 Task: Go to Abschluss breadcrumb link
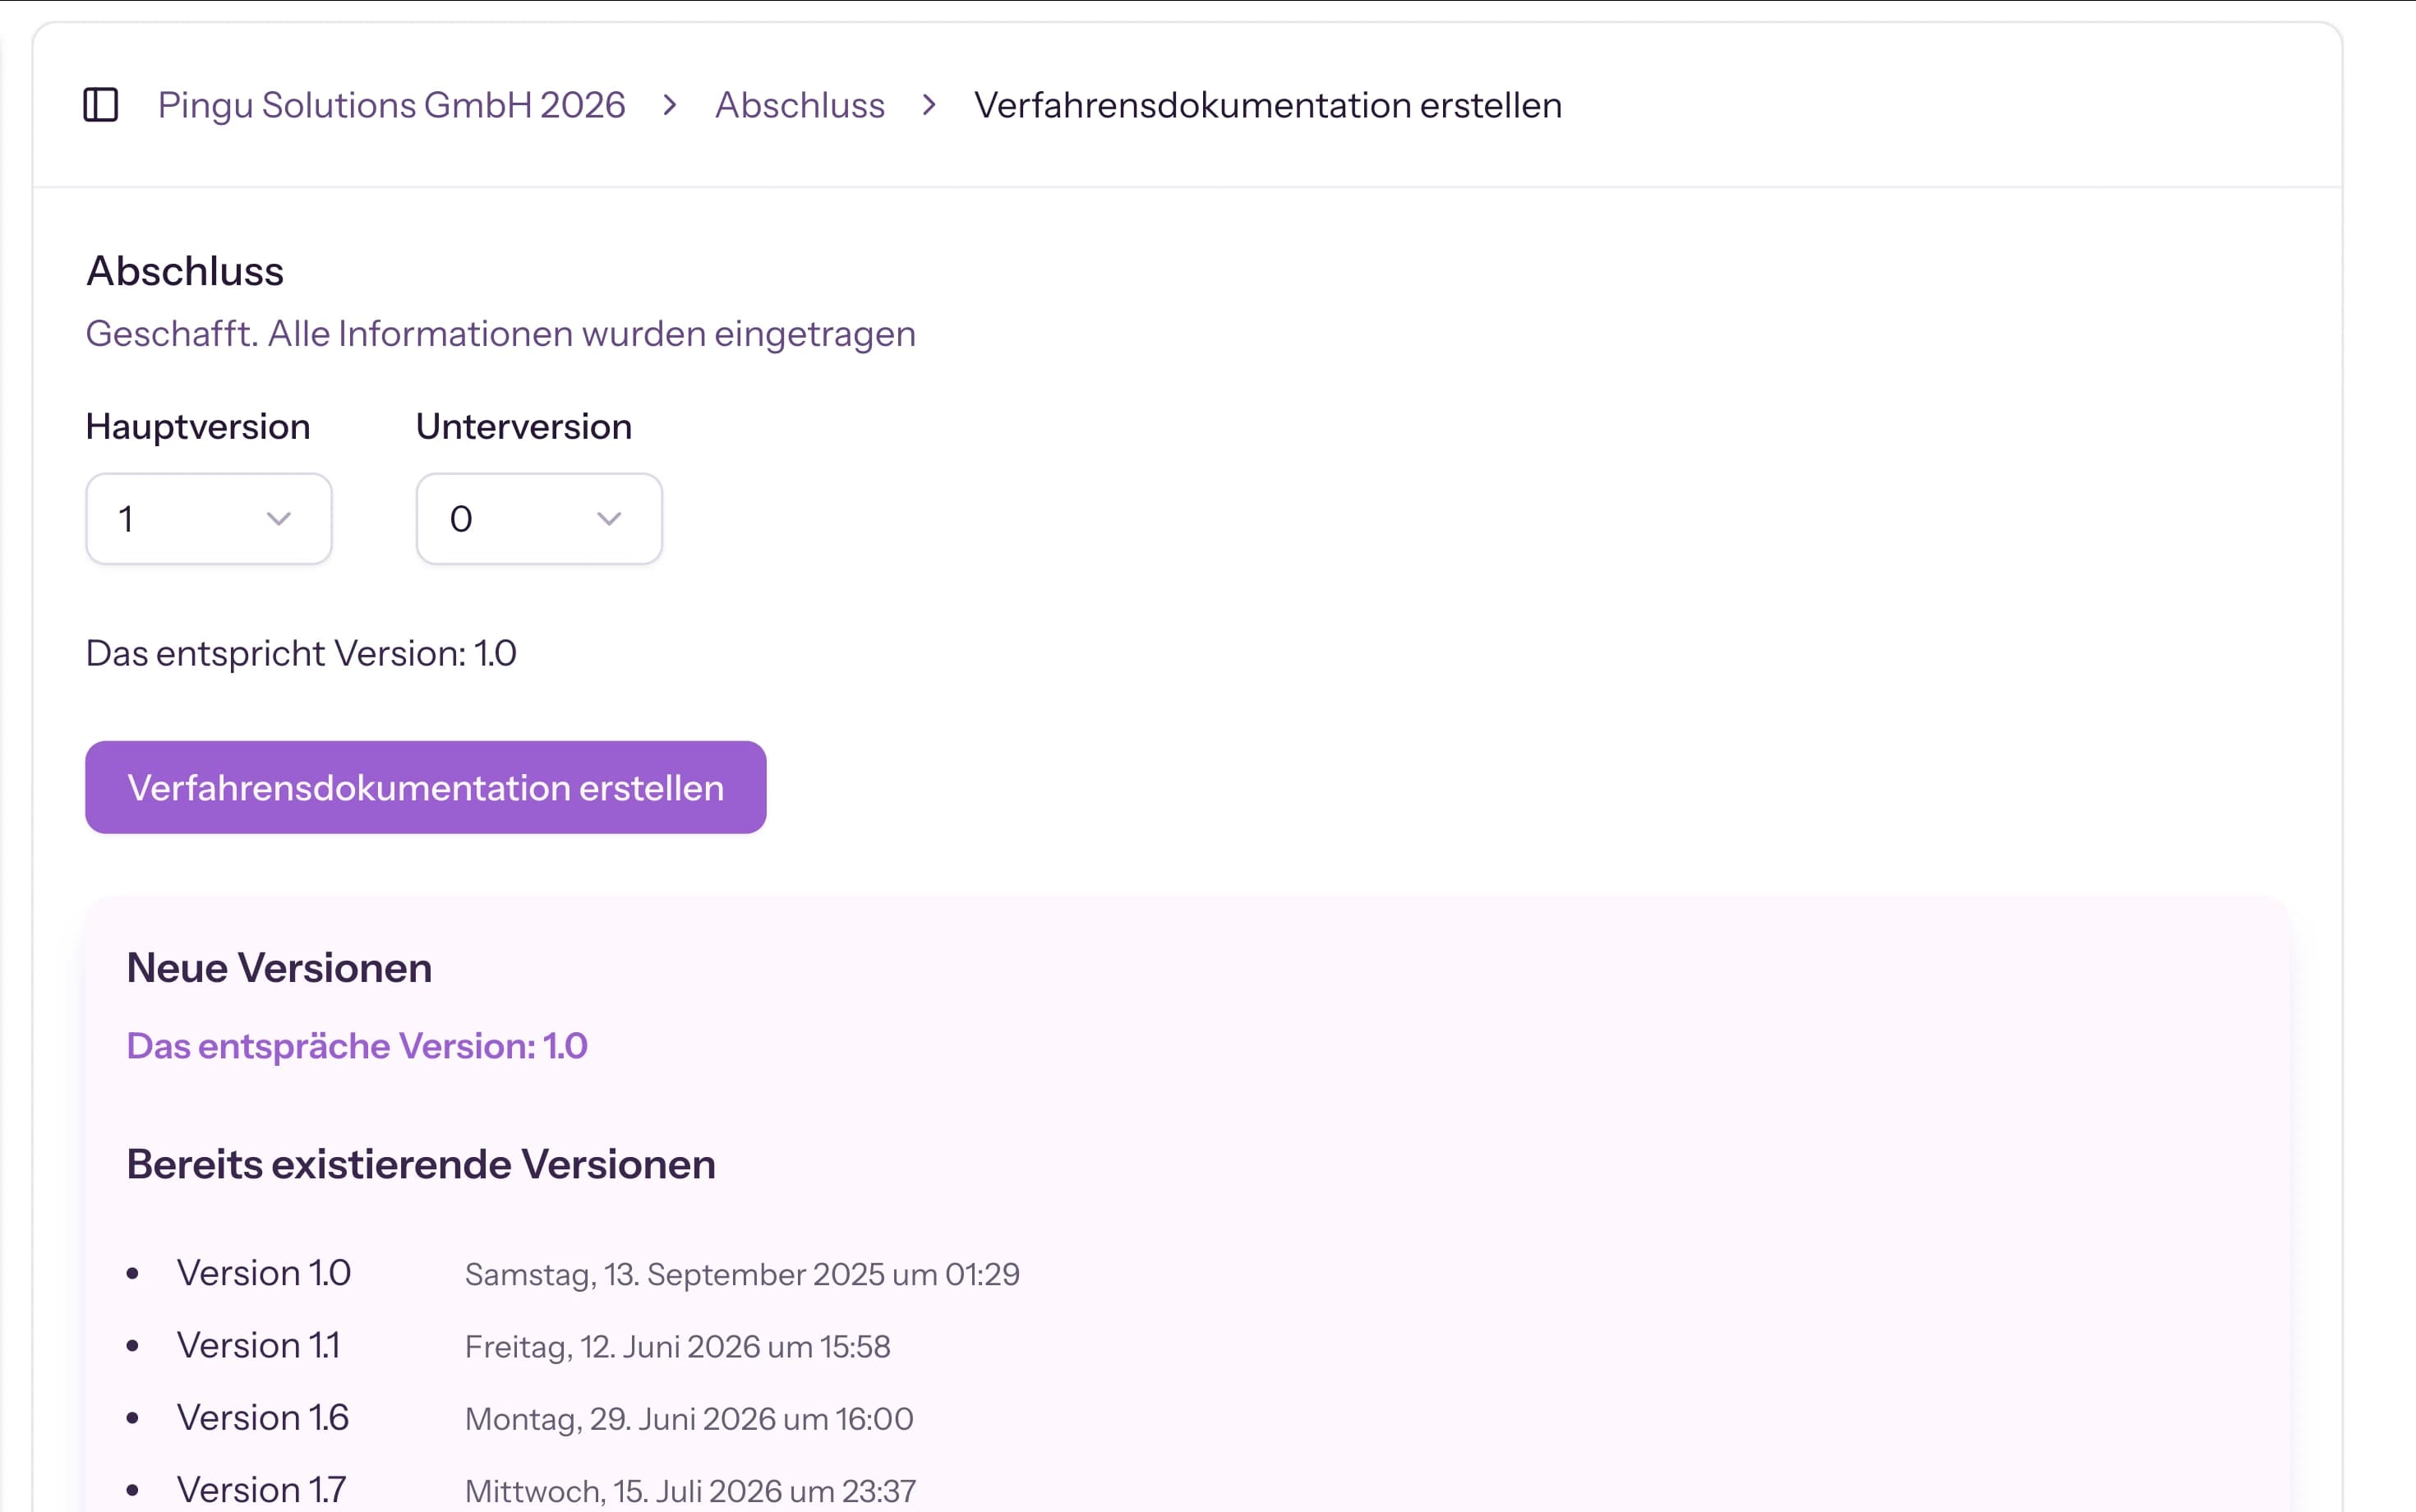[x=799, y=105]
